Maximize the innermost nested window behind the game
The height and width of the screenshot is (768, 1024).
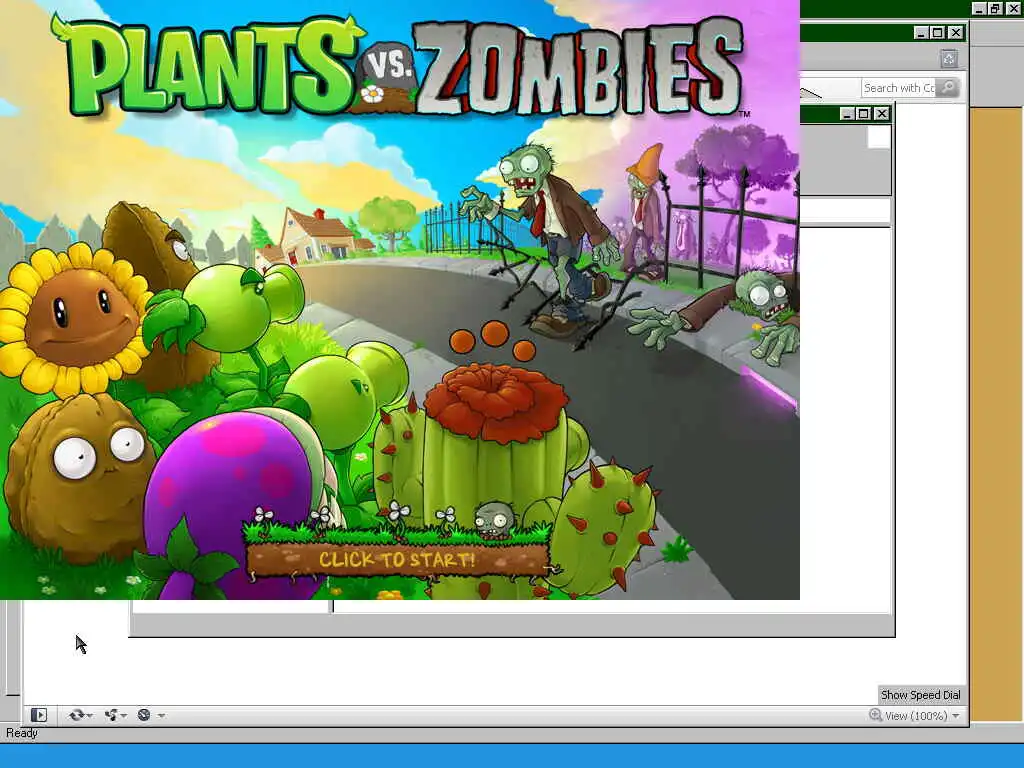863,114
